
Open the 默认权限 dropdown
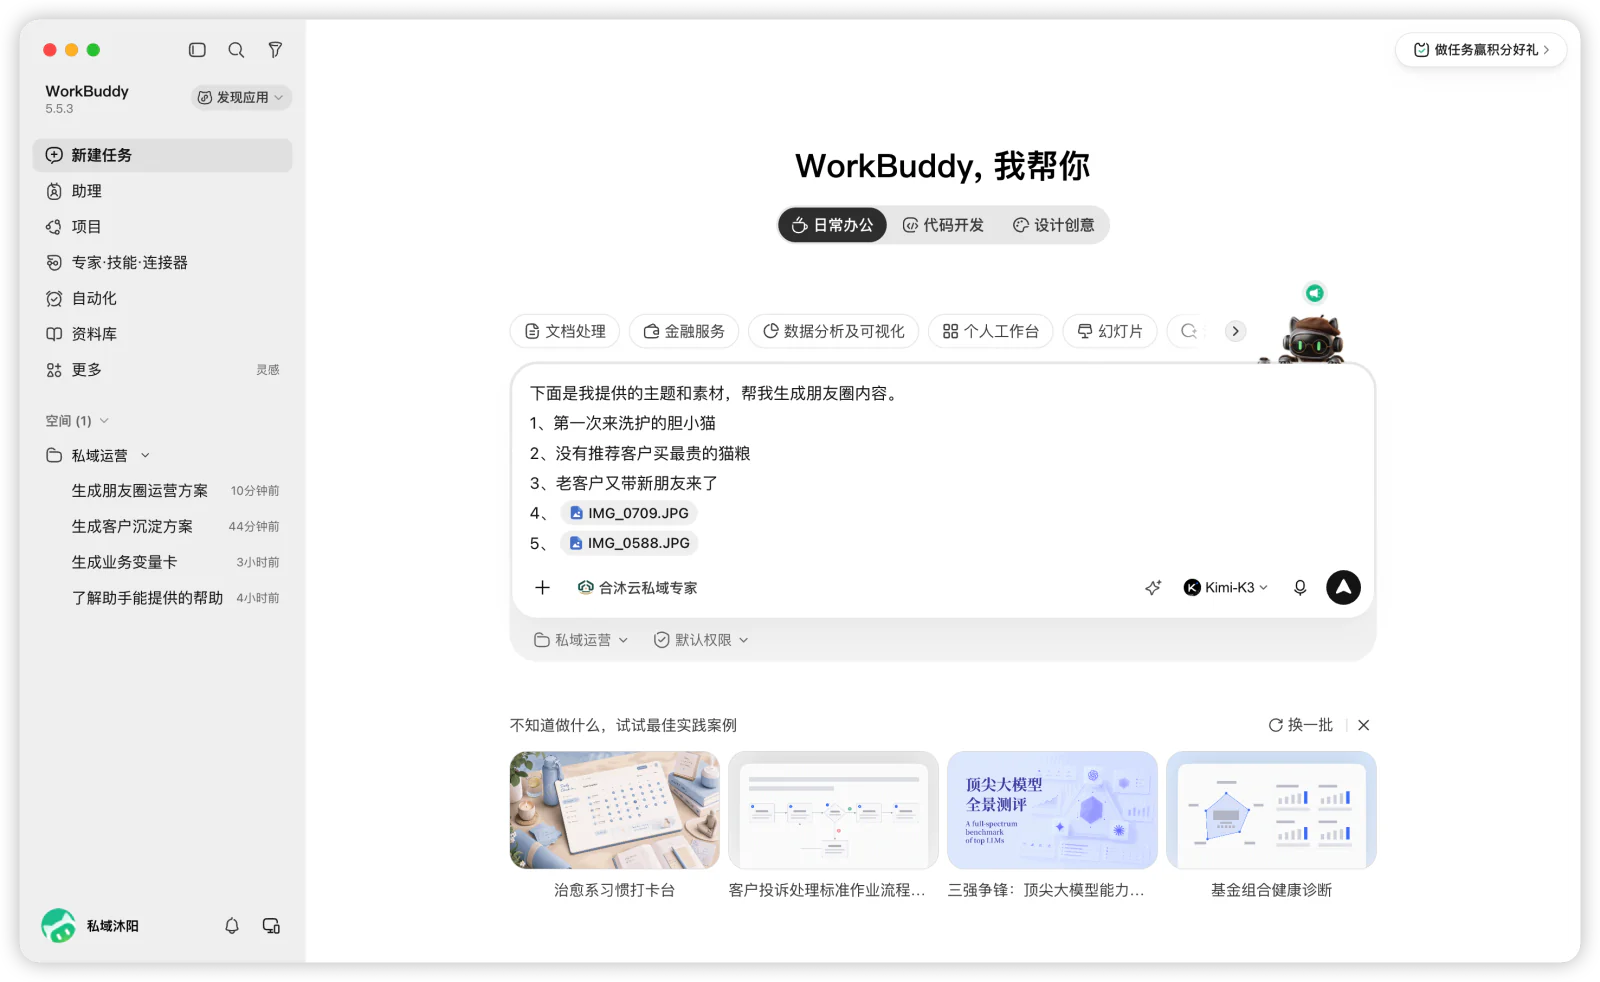[x=701, y=640]
